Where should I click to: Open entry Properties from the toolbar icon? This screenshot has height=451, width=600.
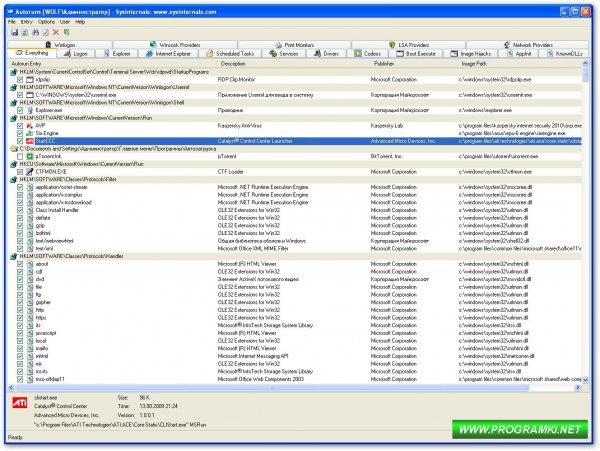click(x=46, y=33)
